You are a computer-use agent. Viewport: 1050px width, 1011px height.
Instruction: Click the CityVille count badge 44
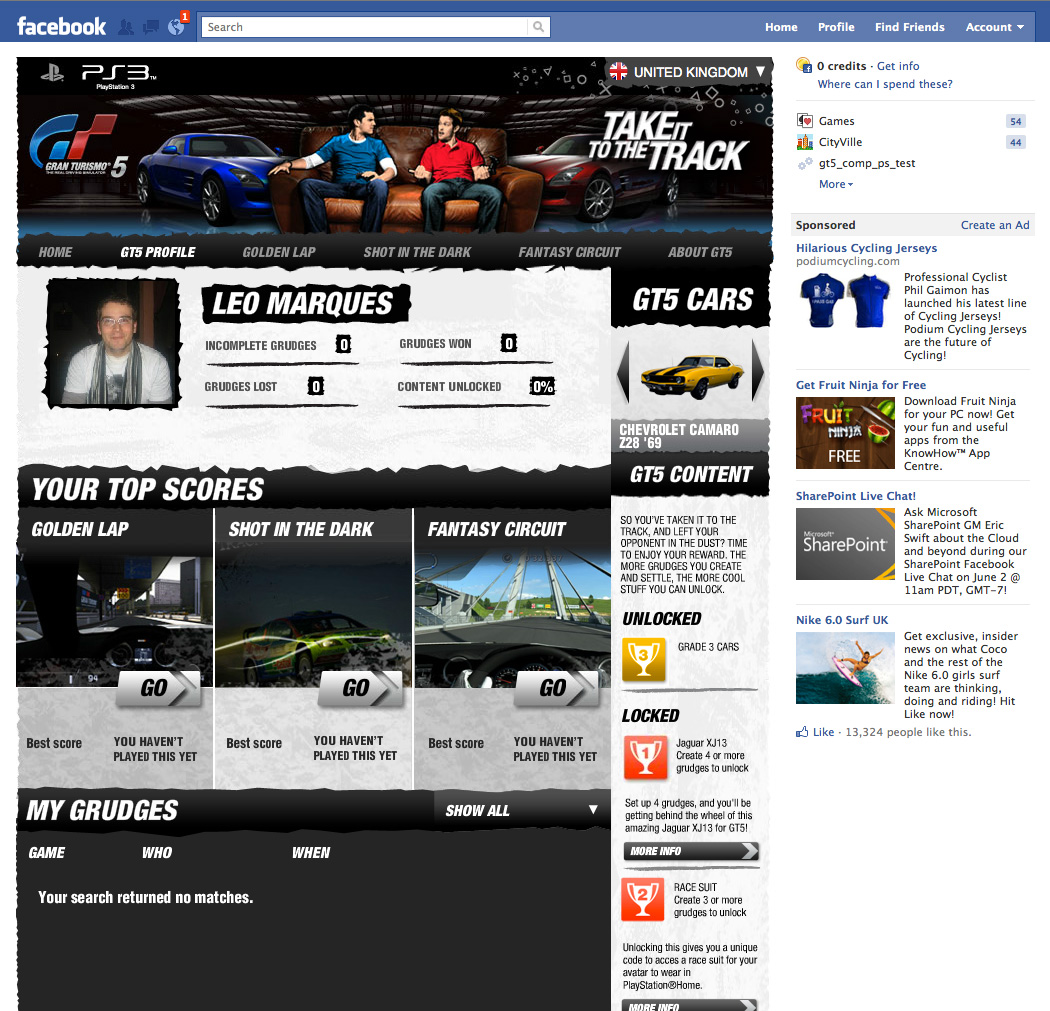click(x=1016, y=142)
